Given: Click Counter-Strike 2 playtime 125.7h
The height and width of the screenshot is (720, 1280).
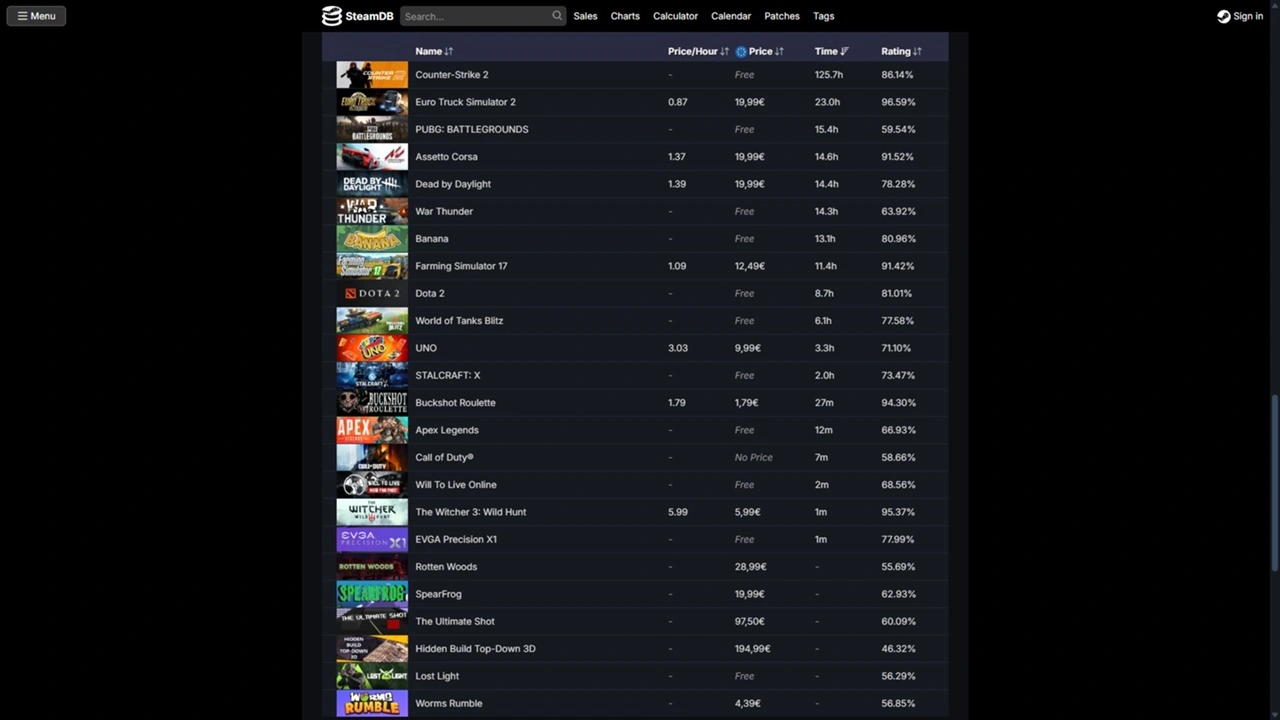Looking at the screenshot, I should [x=829, y=75].
